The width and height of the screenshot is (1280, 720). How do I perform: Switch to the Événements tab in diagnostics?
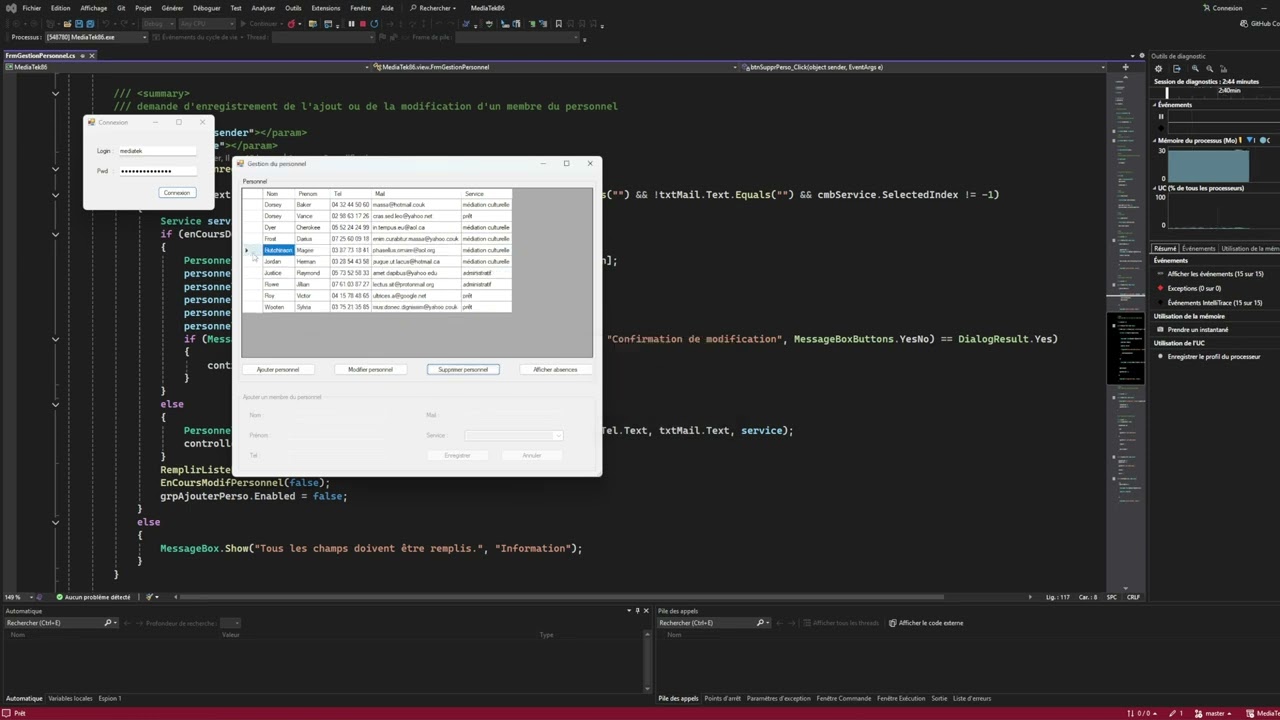[x=1198, y=248]
